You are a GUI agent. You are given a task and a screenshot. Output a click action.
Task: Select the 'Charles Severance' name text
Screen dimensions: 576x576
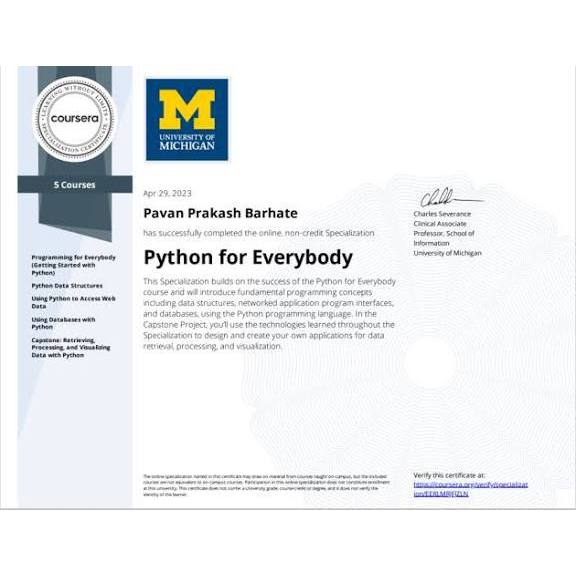[x=442, y=214]
